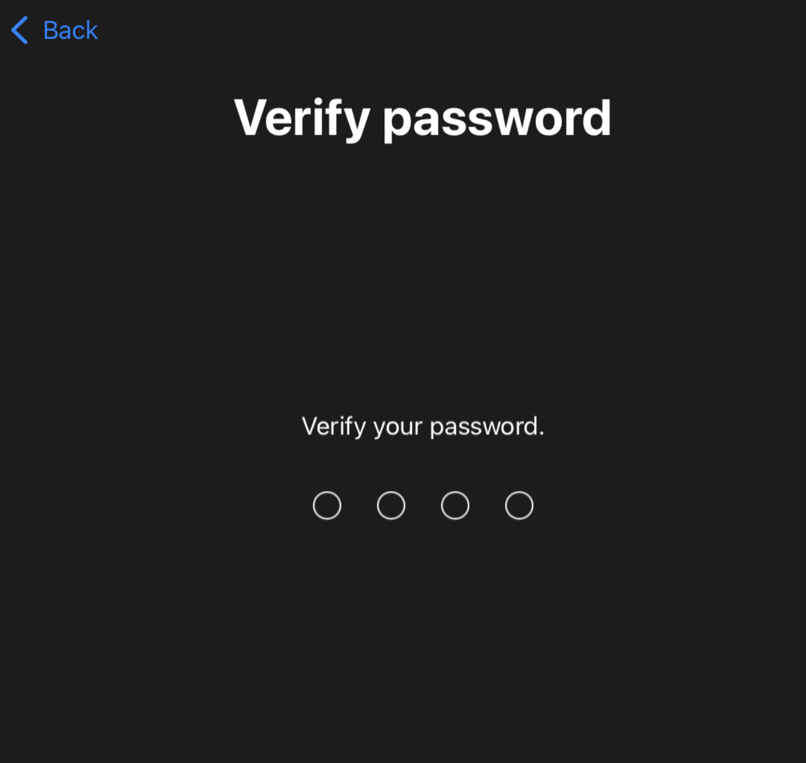Tap the PIN circle second from left
Viewport: 806px width, 763px height.
(391, 505)
